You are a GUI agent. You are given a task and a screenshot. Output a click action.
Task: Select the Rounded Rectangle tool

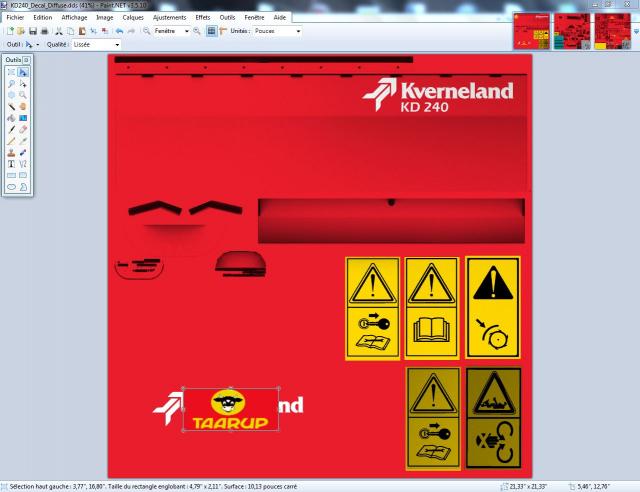[x=23, y=175]
